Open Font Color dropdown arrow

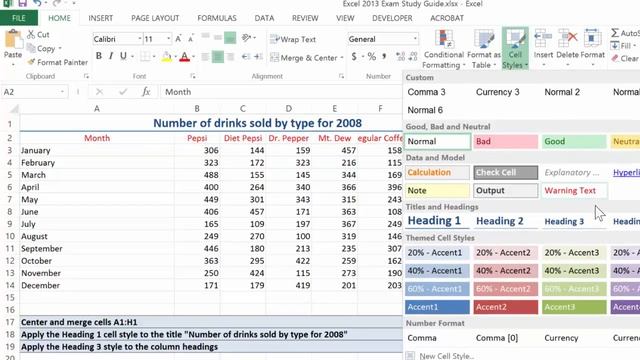tap(193, 56)
